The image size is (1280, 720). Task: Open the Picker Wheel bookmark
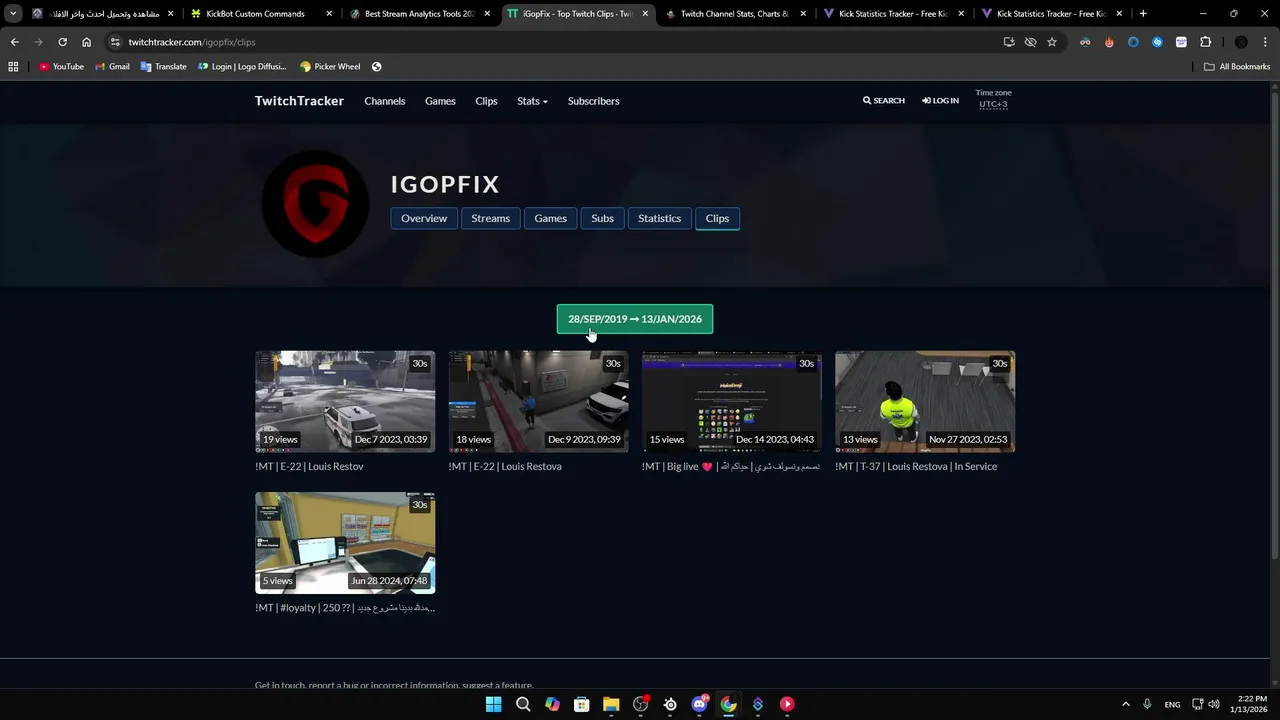click(330, 67)
